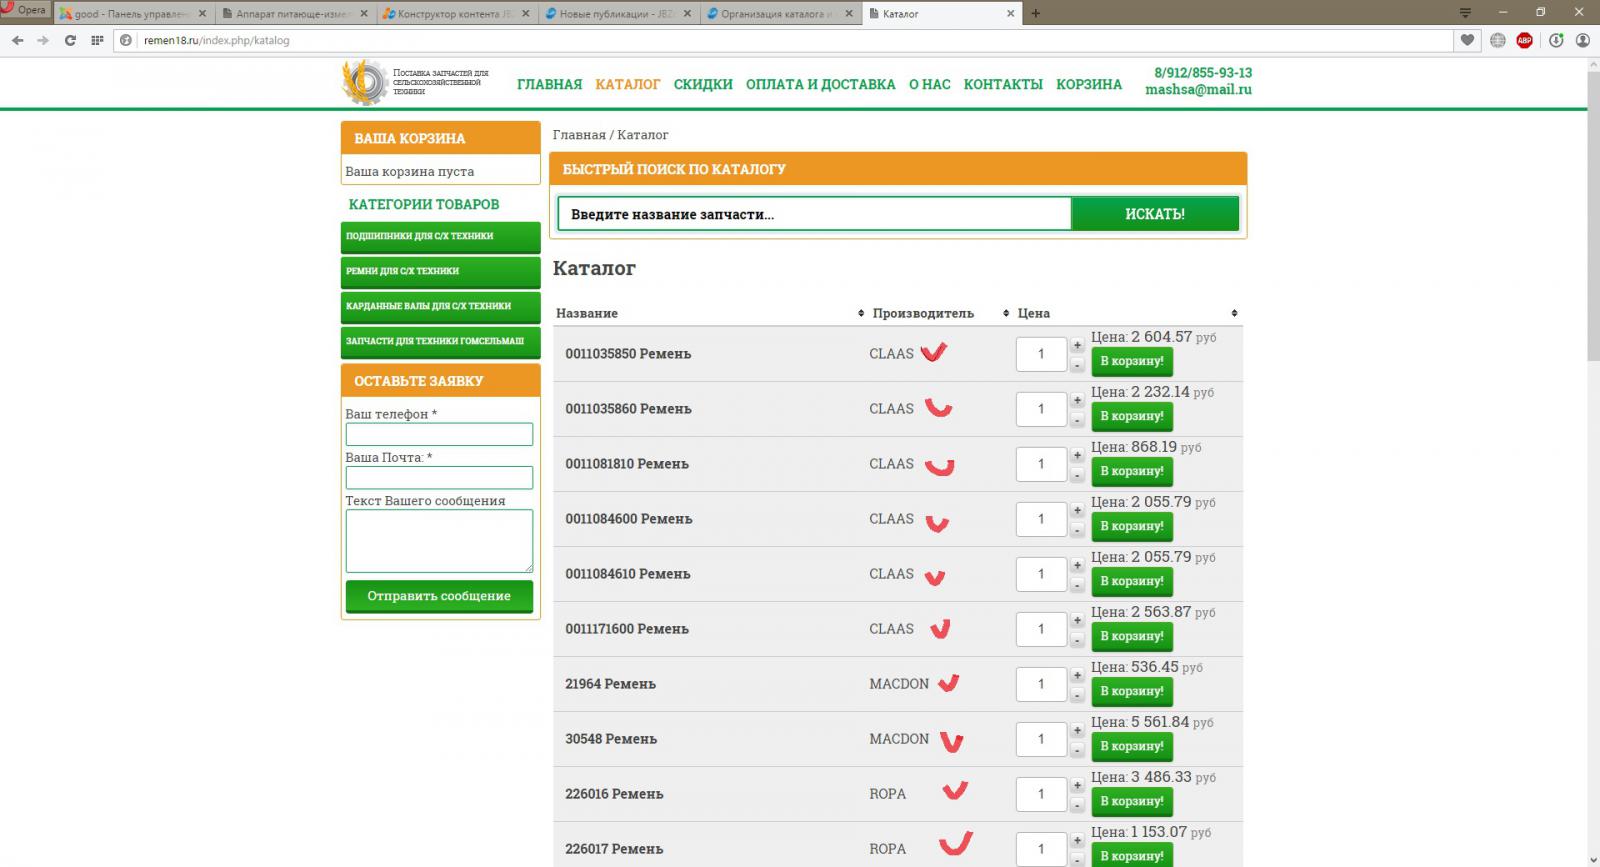Viewport: 1600px width, 867px height.
Task: Sort table by Производитель column
Action: pos(1006,313)
